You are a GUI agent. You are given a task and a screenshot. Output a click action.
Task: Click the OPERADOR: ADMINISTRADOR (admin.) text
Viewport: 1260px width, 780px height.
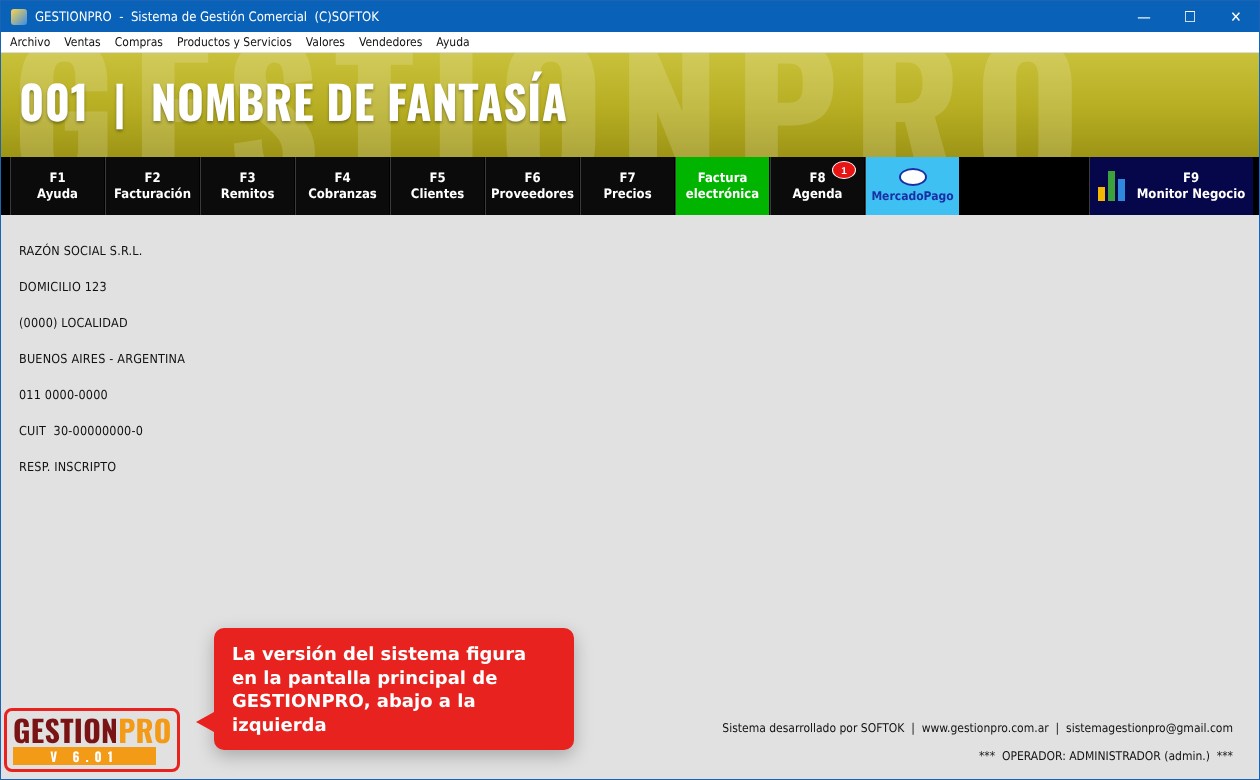tap(1106, 756)
